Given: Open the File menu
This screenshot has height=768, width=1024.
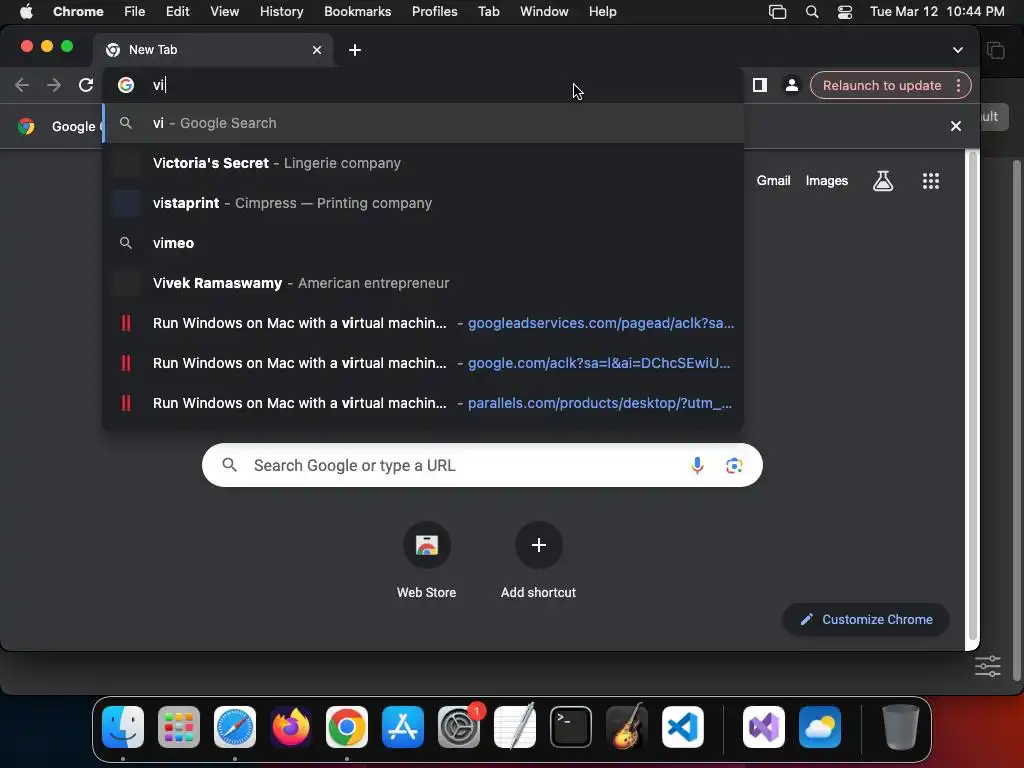Looking at the screenshot, I should point(135,11).
